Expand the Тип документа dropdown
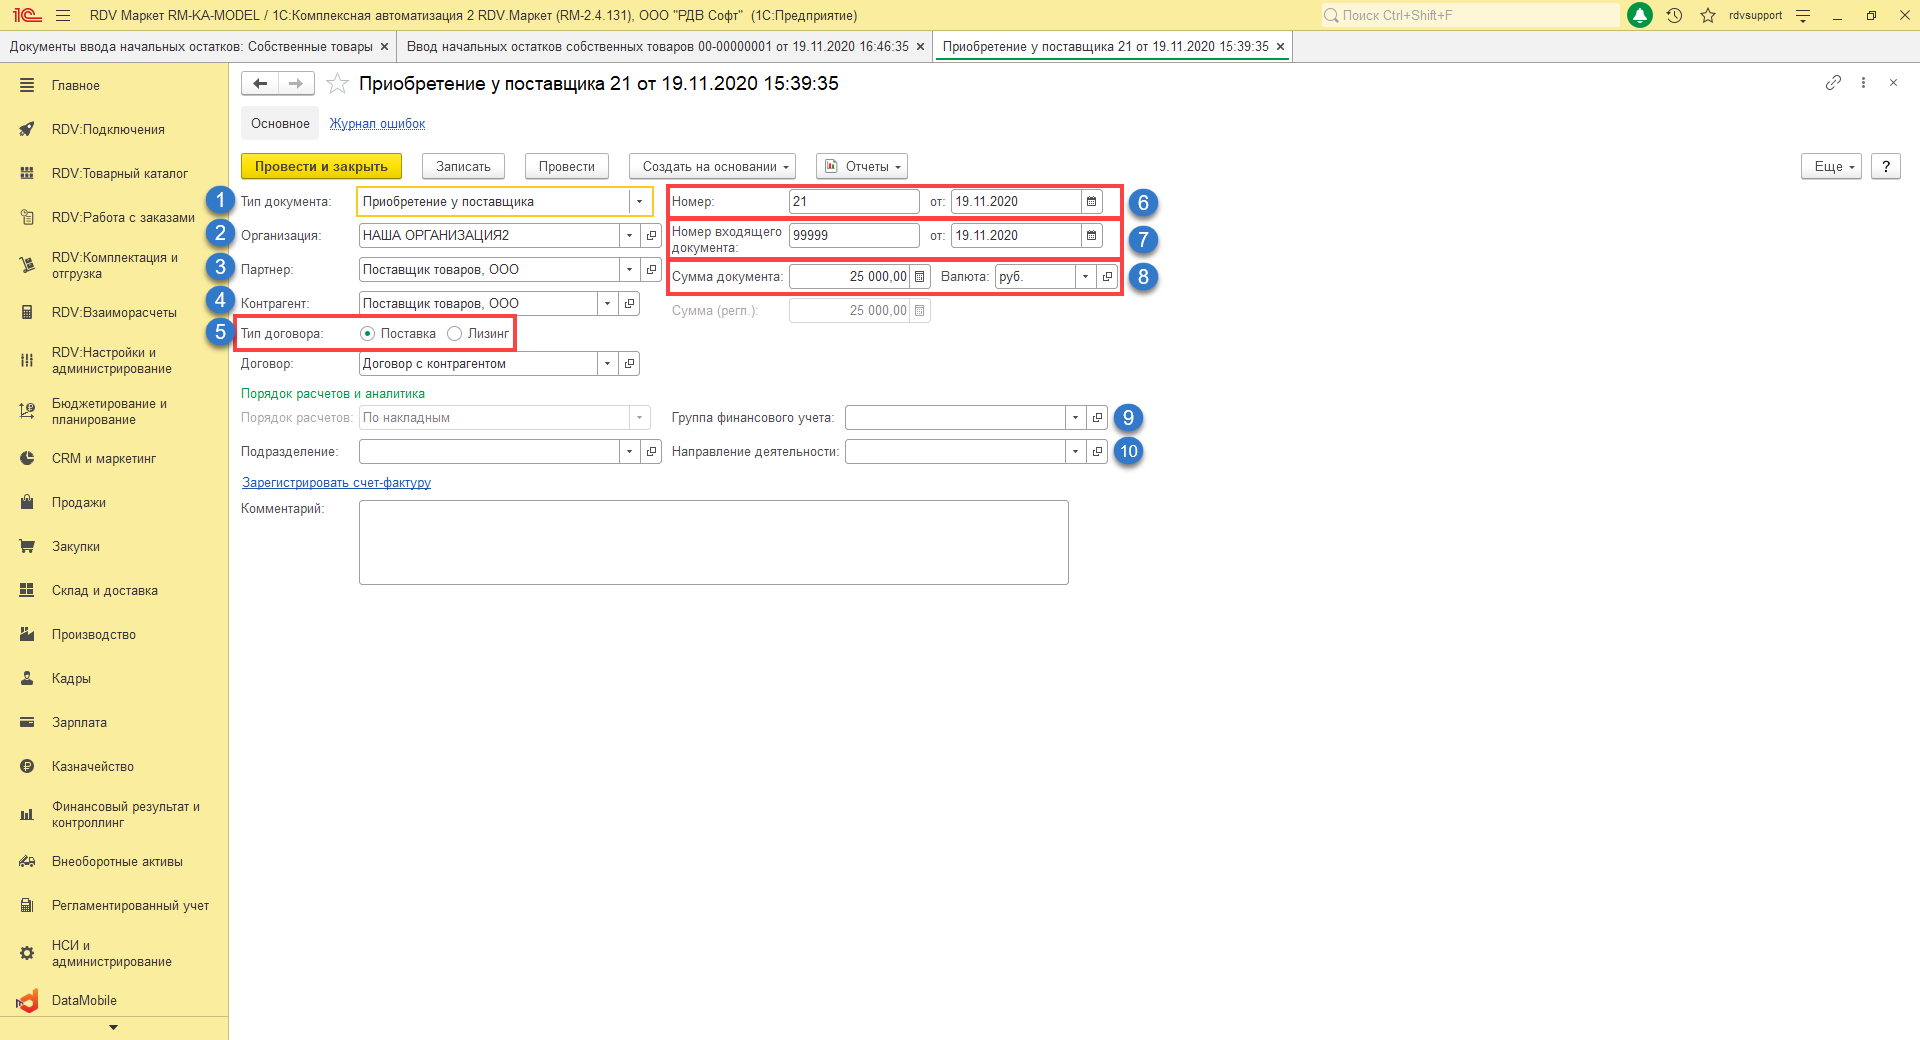Viewport: 1920px width, 1040px height. tap(639, 202)
